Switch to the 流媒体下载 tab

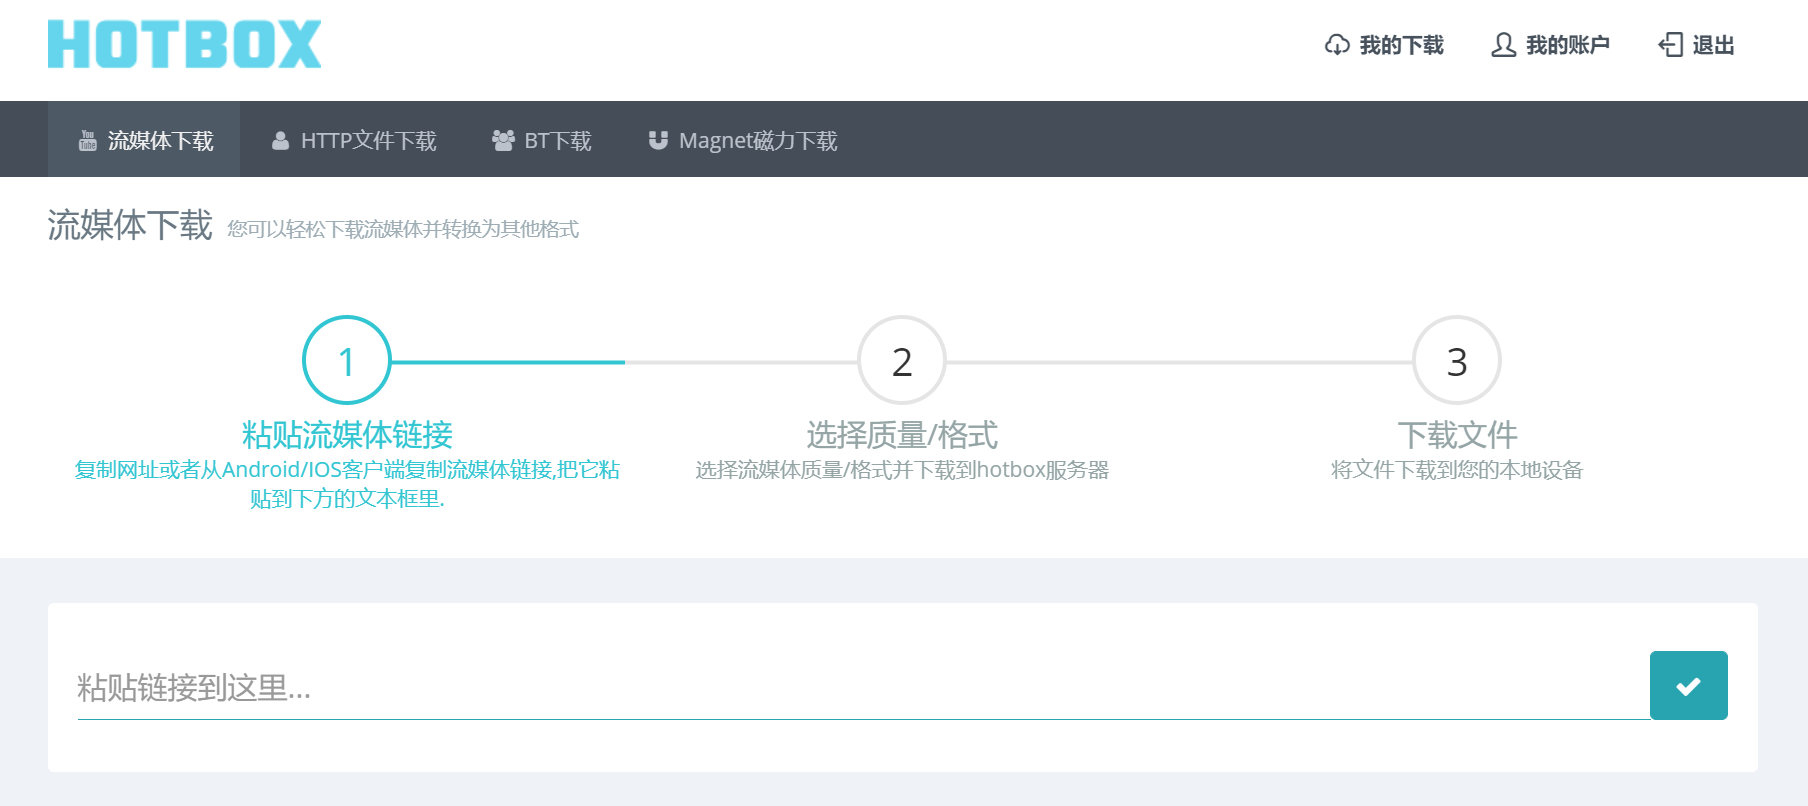coord(144,140)
